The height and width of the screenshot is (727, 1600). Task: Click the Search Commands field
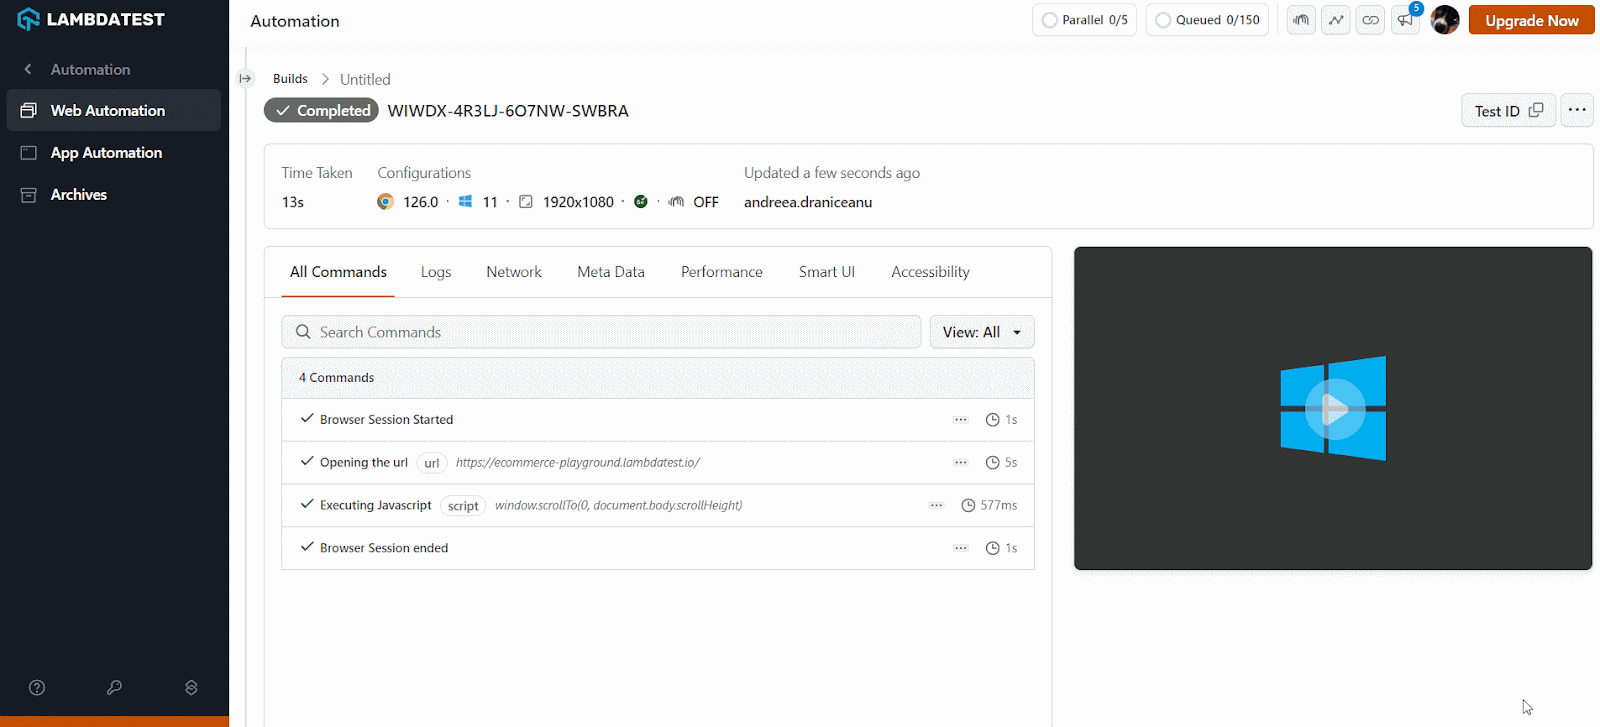click(x=601, y=332)
